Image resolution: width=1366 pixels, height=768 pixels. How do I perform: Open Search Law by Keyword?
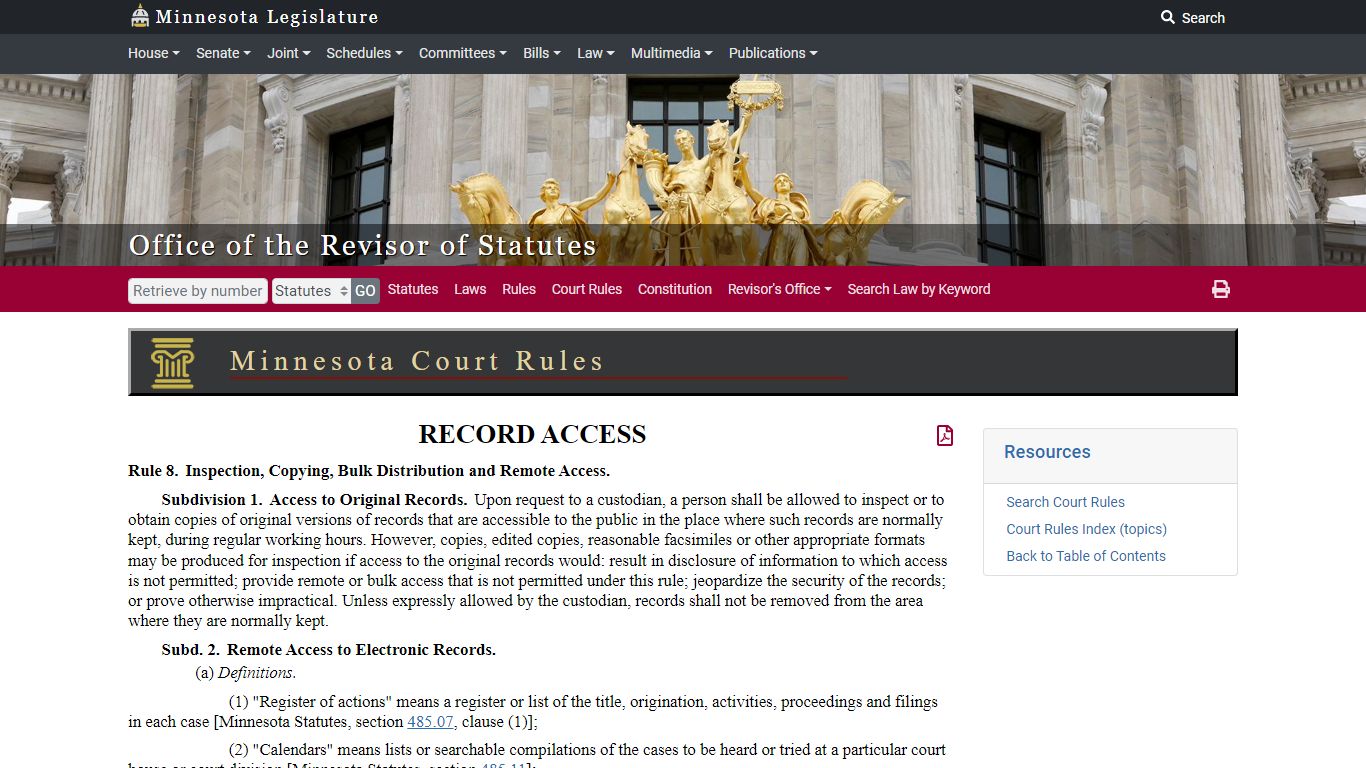pos(919,289)
